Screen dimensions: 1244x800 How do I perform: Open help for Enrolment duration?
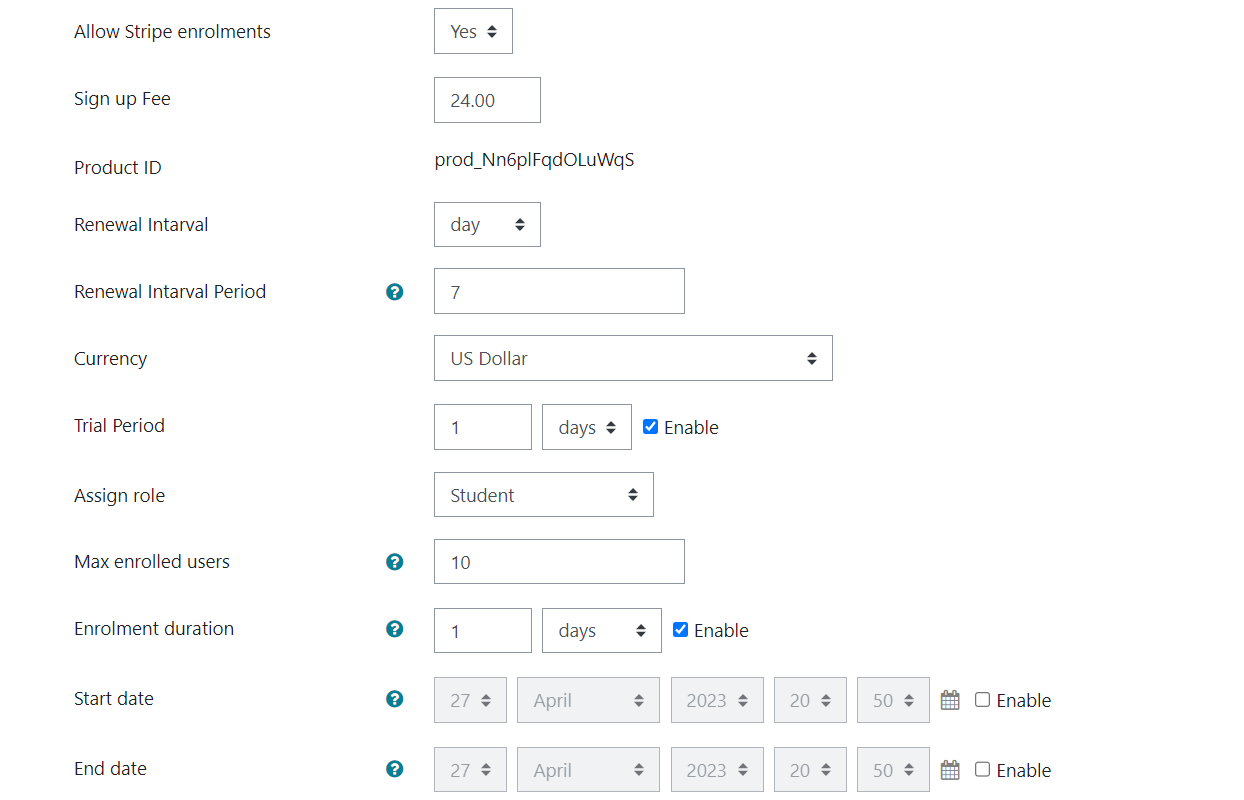(395, 629)
